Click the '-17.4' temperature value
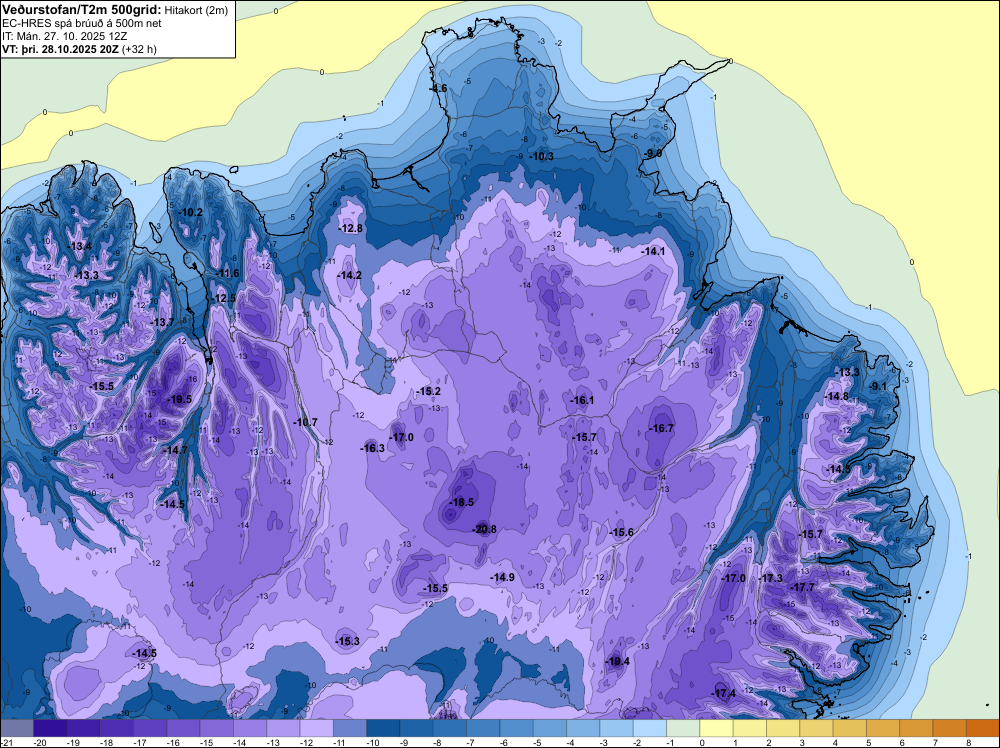Screen dimensions: 1000x748 724,693
